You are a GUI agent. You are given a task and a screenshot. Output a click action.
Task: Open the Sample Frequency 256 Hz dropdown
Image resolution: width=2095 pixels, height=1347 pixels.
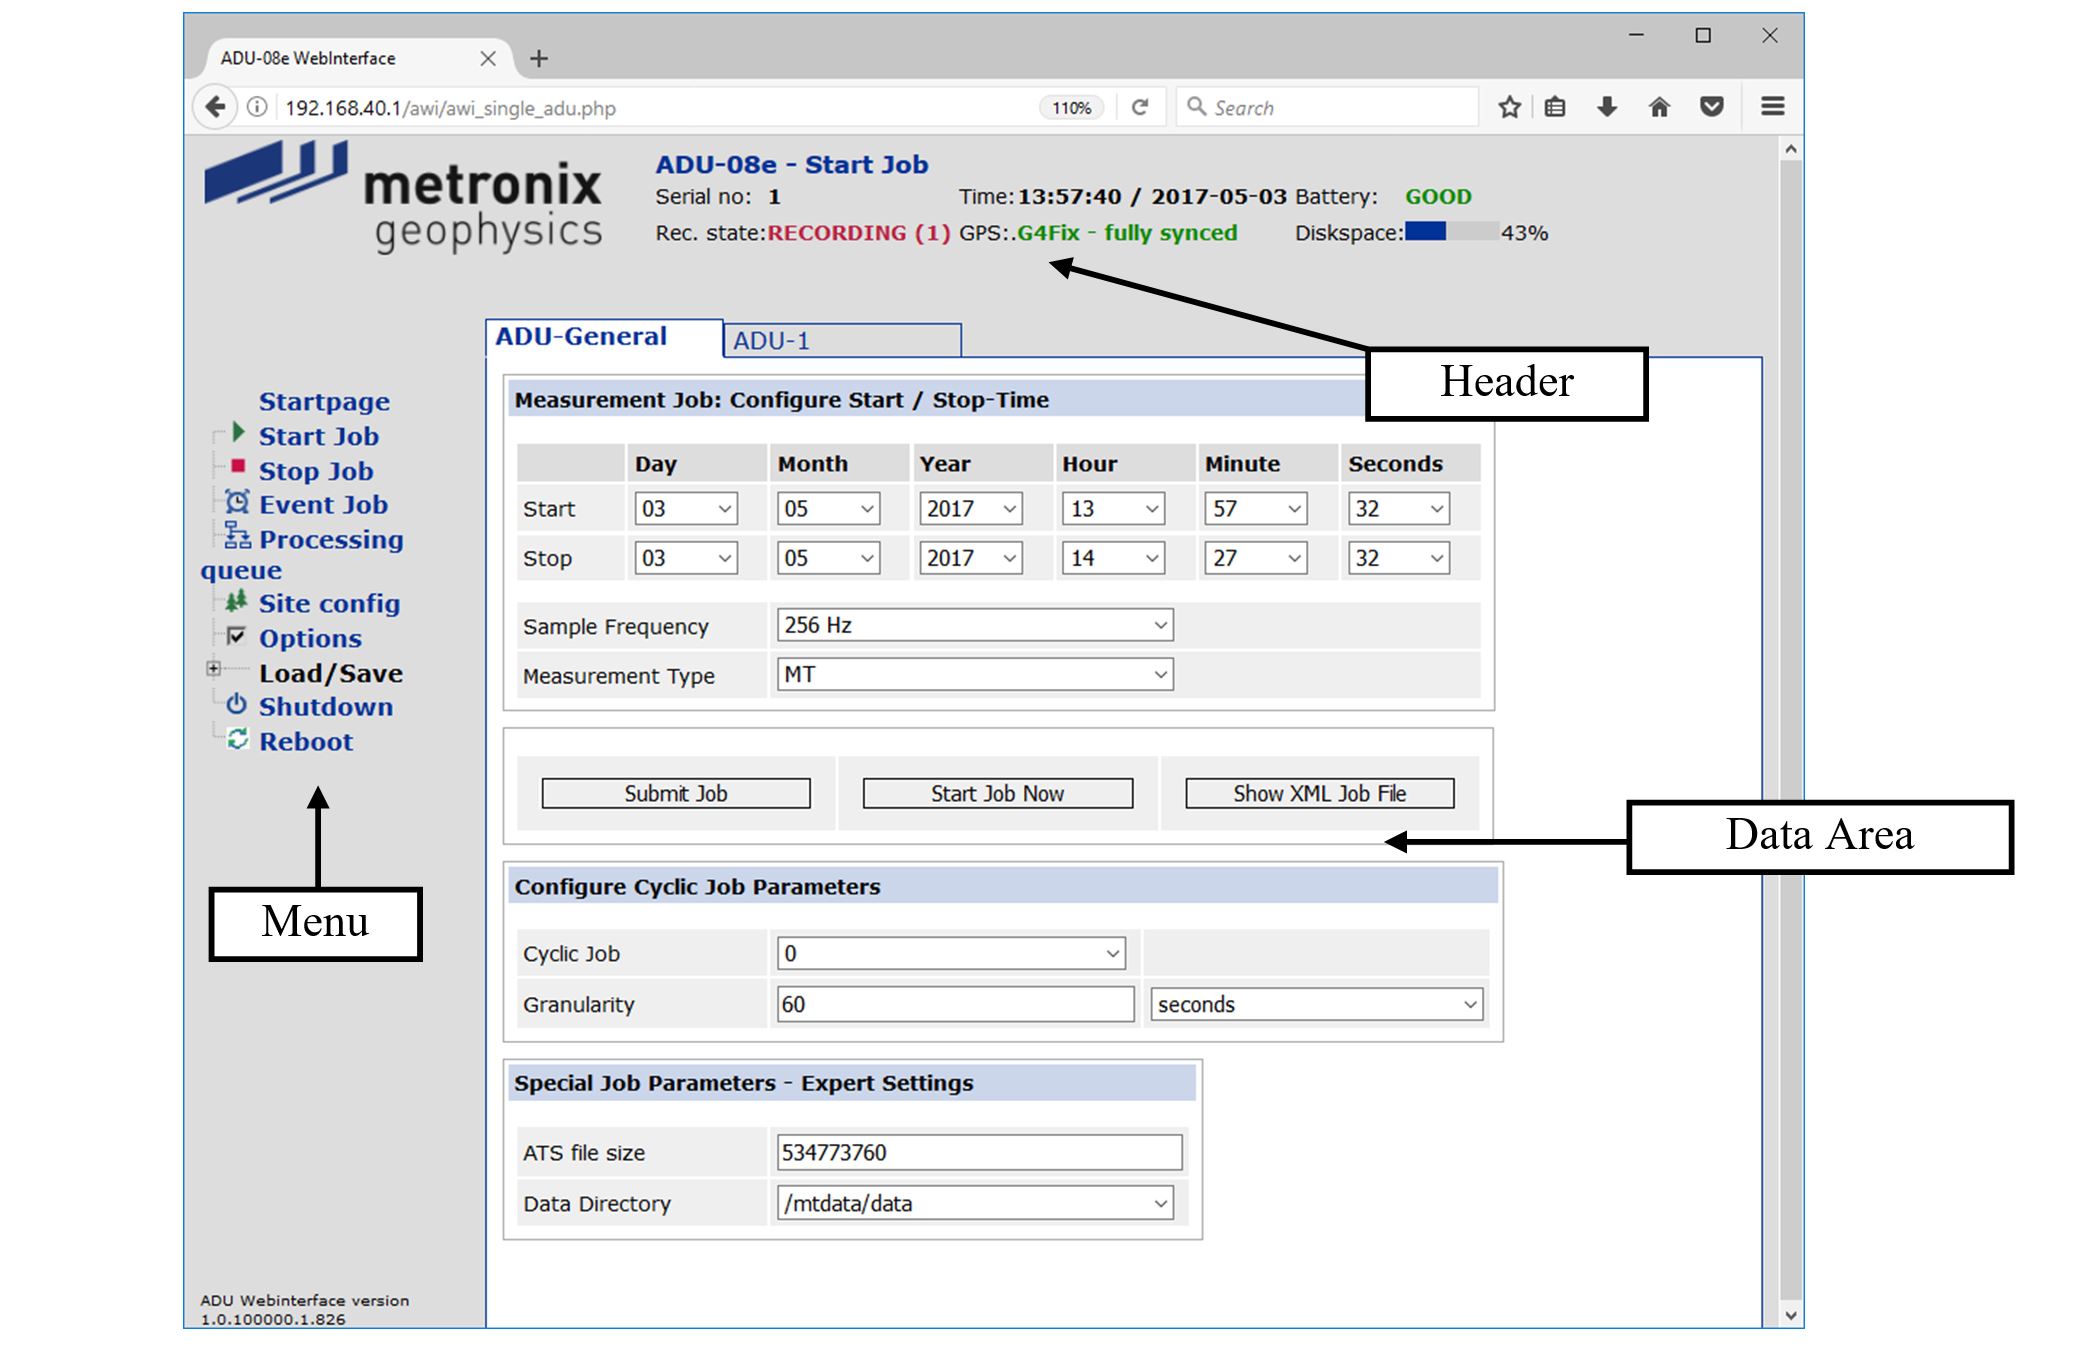(x=975, y=625)
